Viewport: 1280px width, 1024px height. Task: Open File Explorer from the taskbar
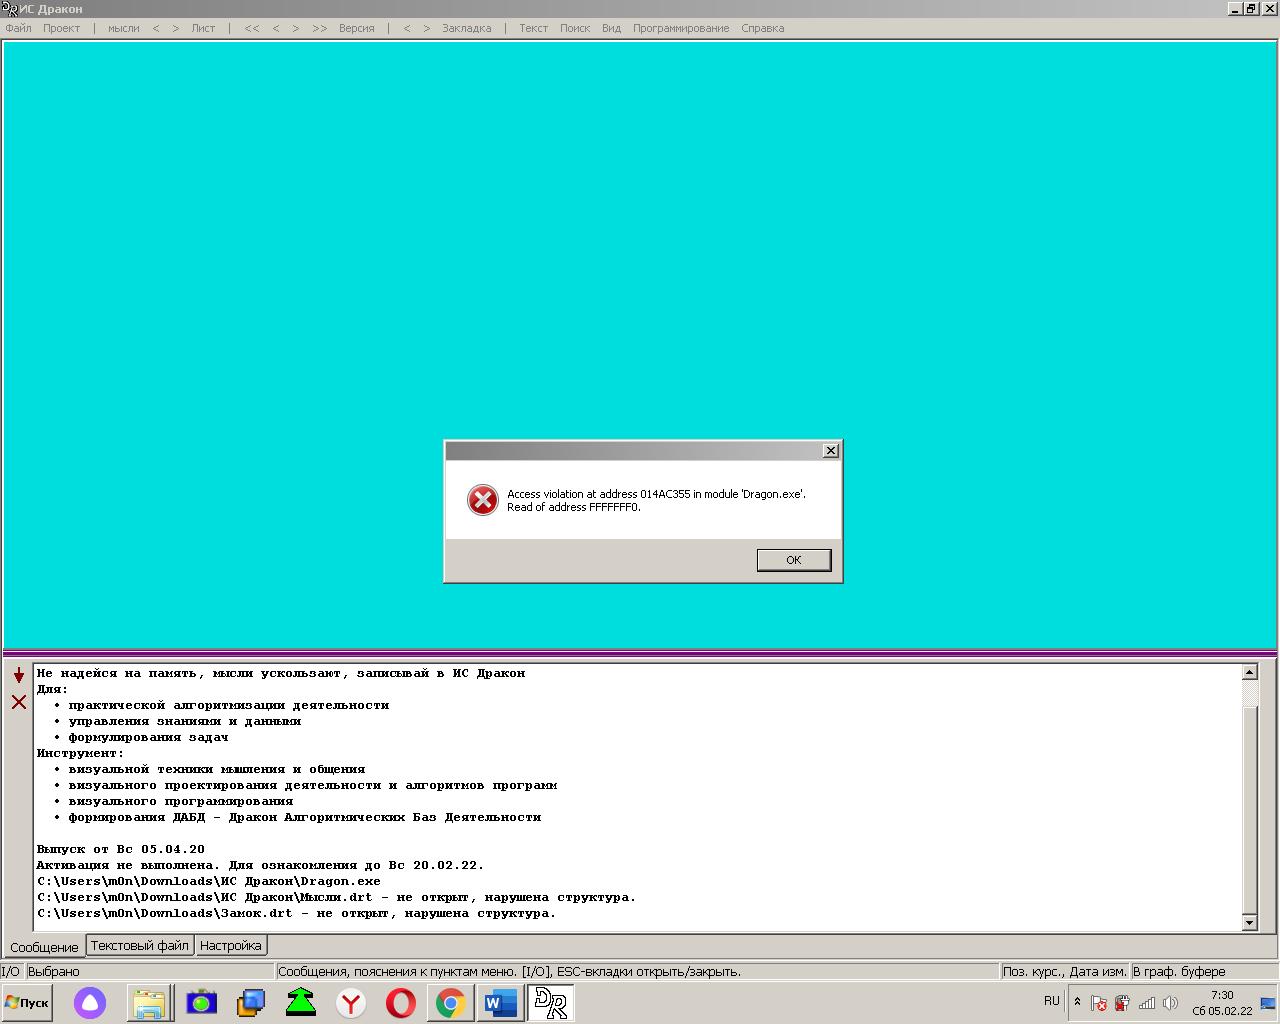coord(149,1003)
